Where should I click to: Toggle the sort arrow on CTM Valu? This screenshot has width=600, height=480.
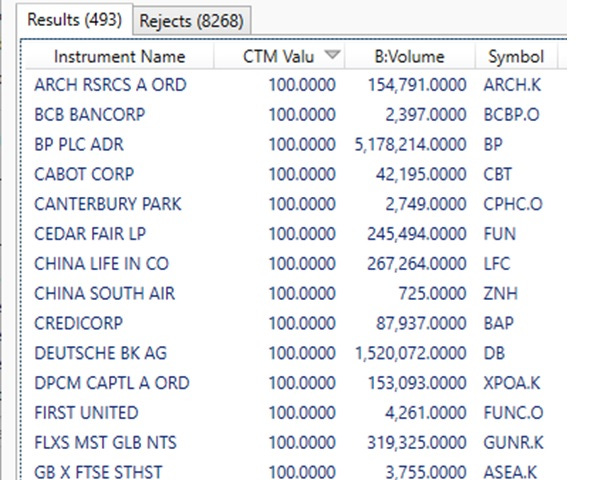pyautogui.click(x=332, y=55)
